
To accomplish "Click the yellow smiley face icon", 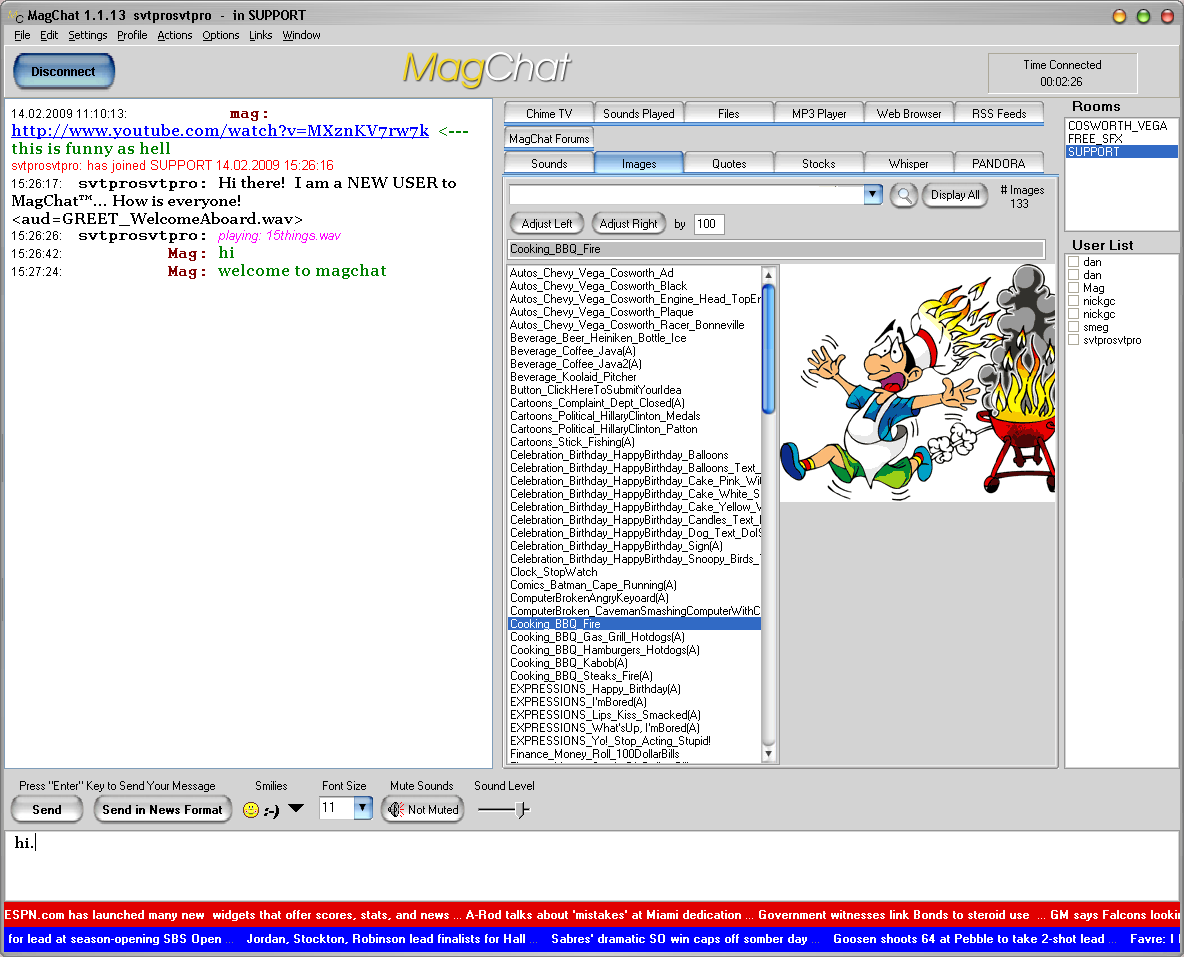I will click(251, 810).
